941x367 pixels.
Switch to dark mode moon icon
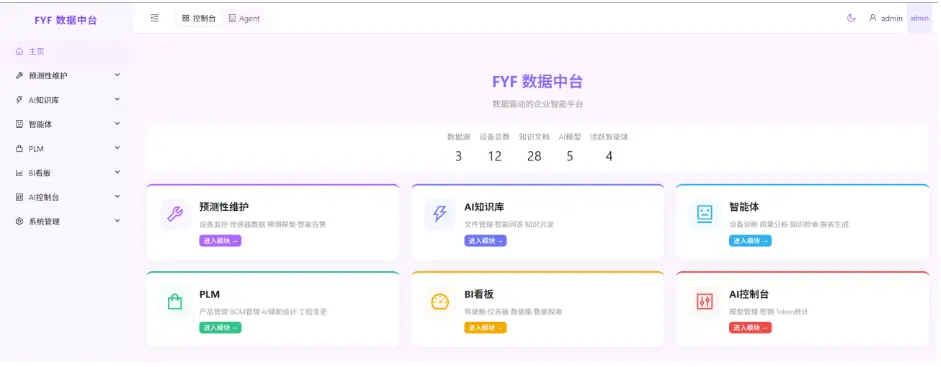851,18
